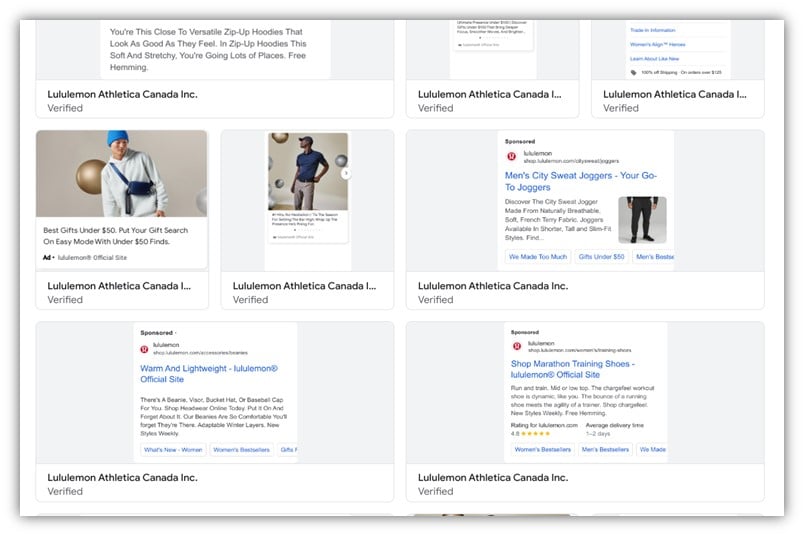Click advertiser name under the blue beanie ad
Image resolution: width=804 pixels, height=536 pixels.
tap(119, 286)
